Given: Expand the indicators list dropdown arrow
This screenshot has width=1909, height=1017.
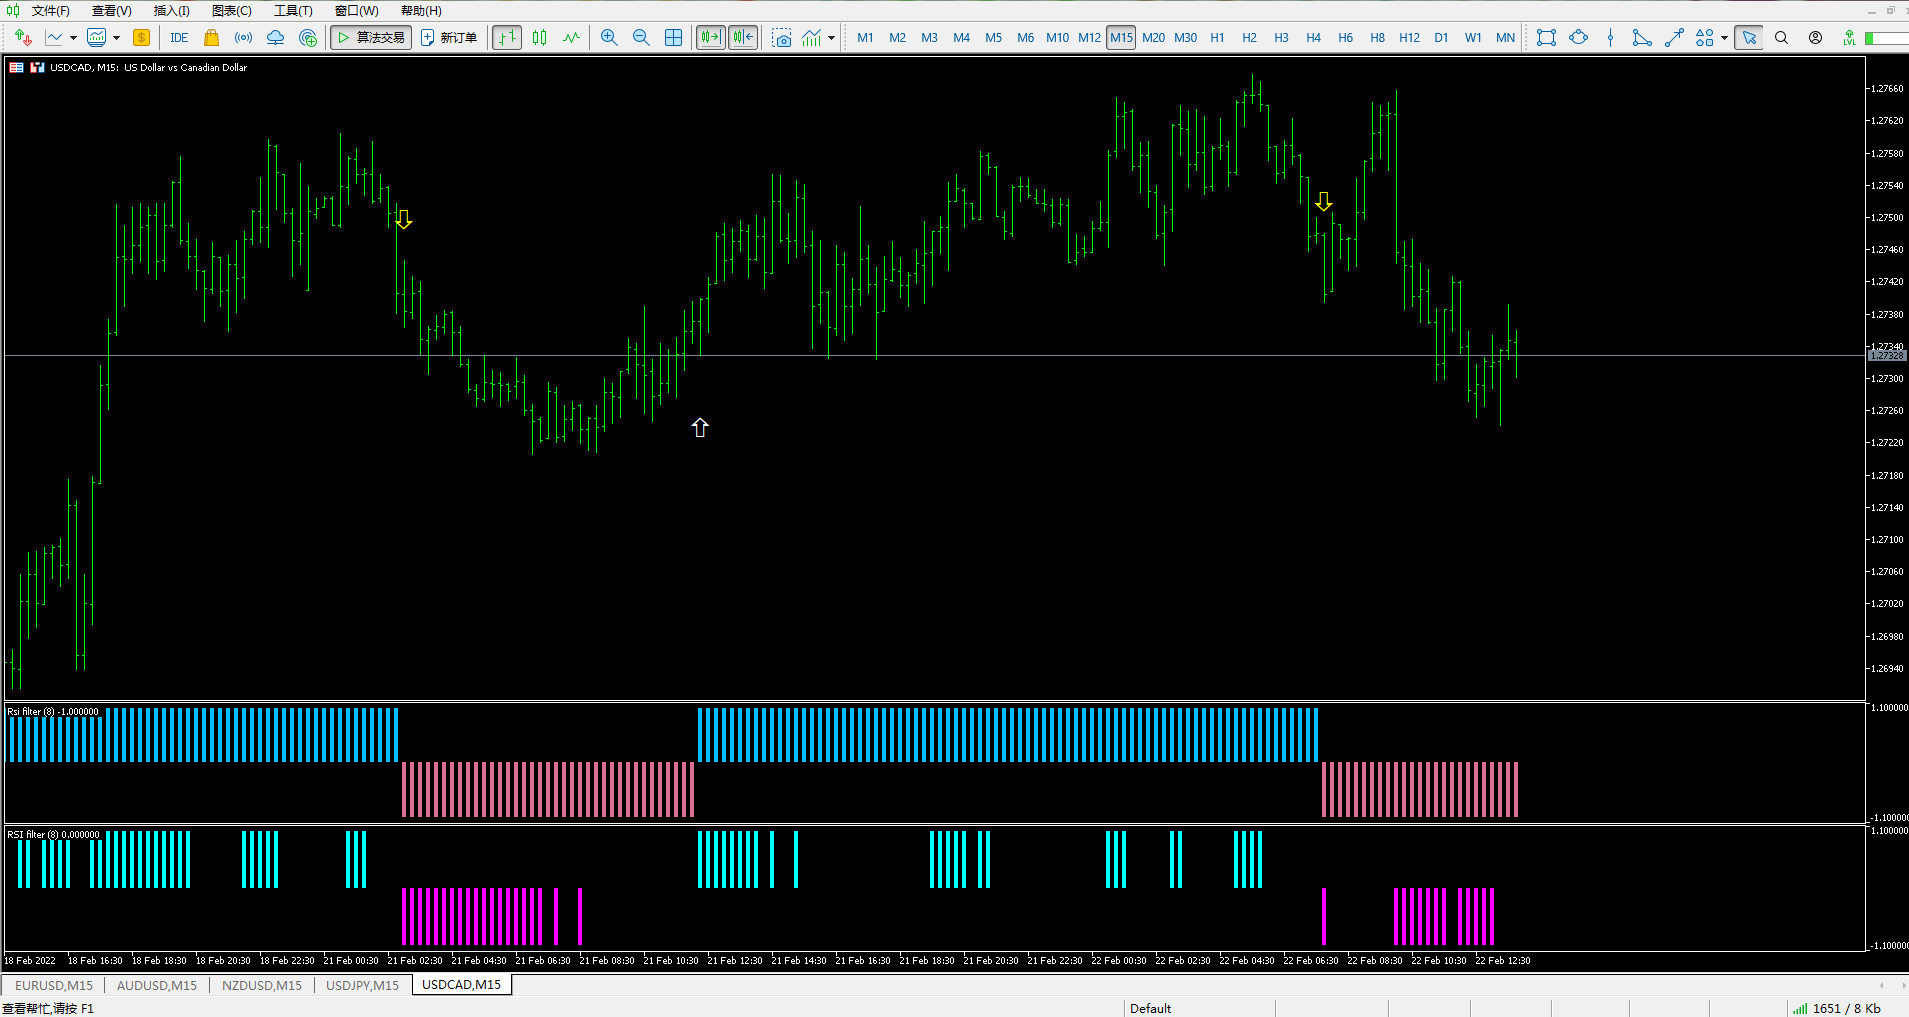Looking at the screenshot, I should [831, 38].
